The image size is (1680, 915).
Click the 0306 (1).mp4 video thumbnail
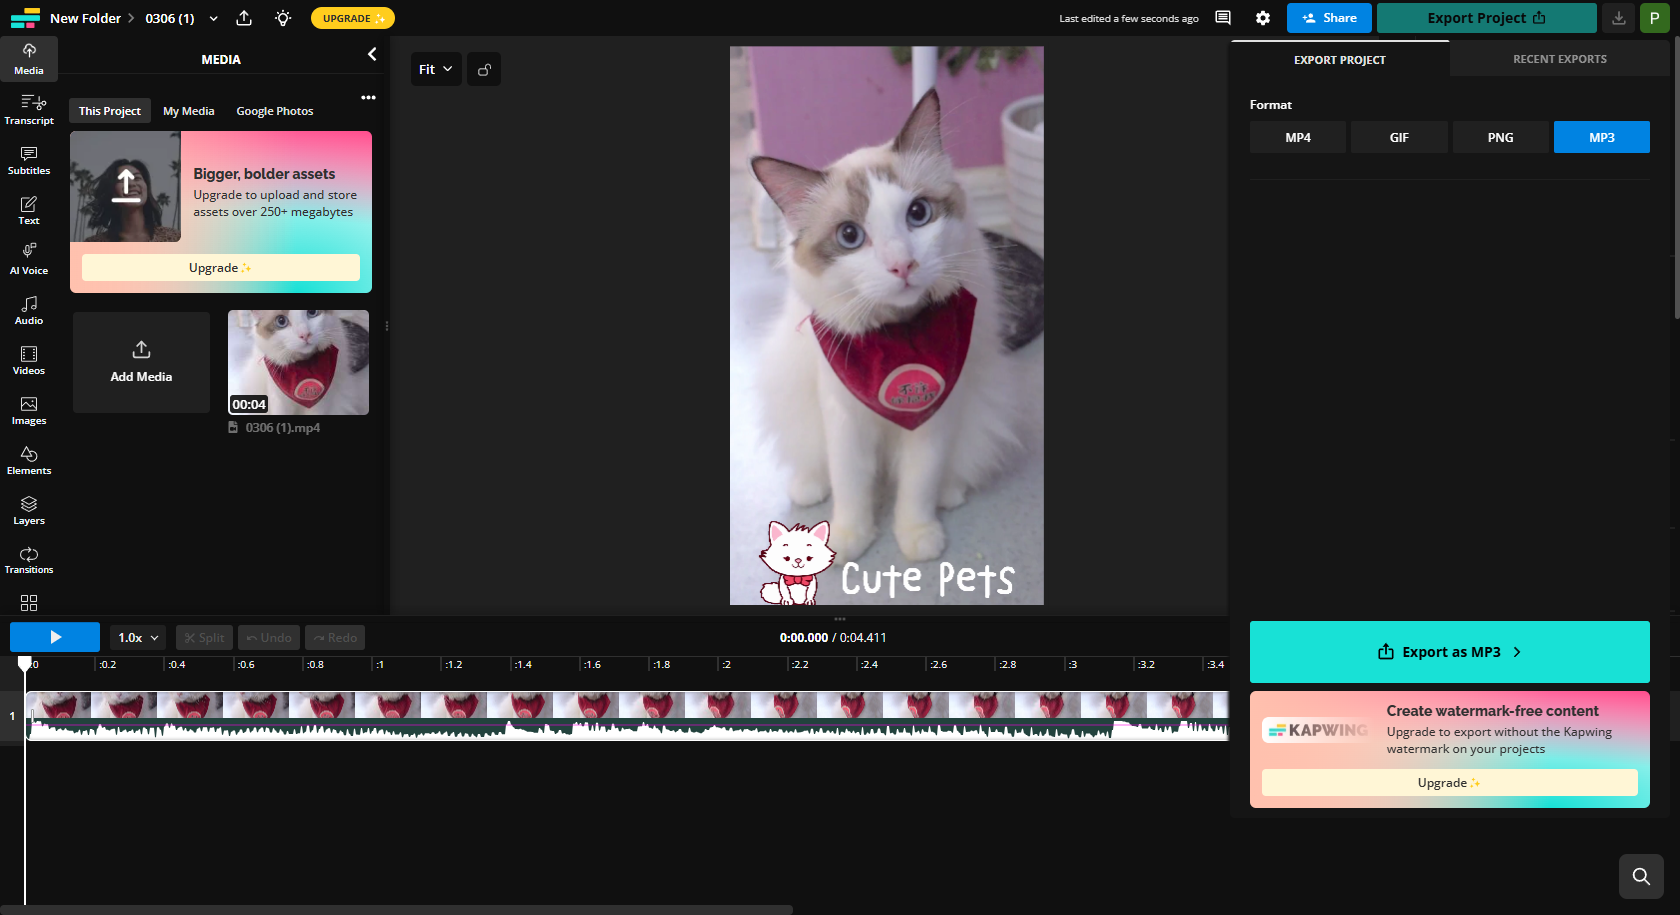[298, 362]
